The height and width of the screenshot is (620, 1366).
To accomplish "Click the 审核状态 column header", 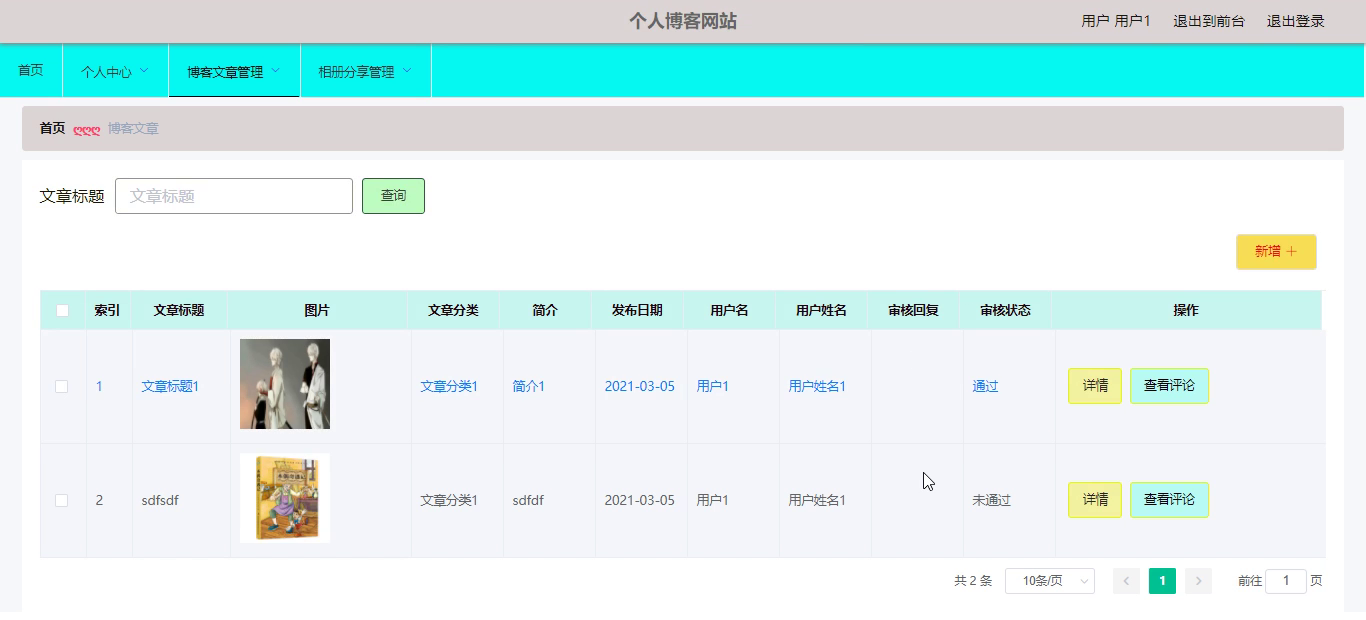I will click(x=1005, y=310).
